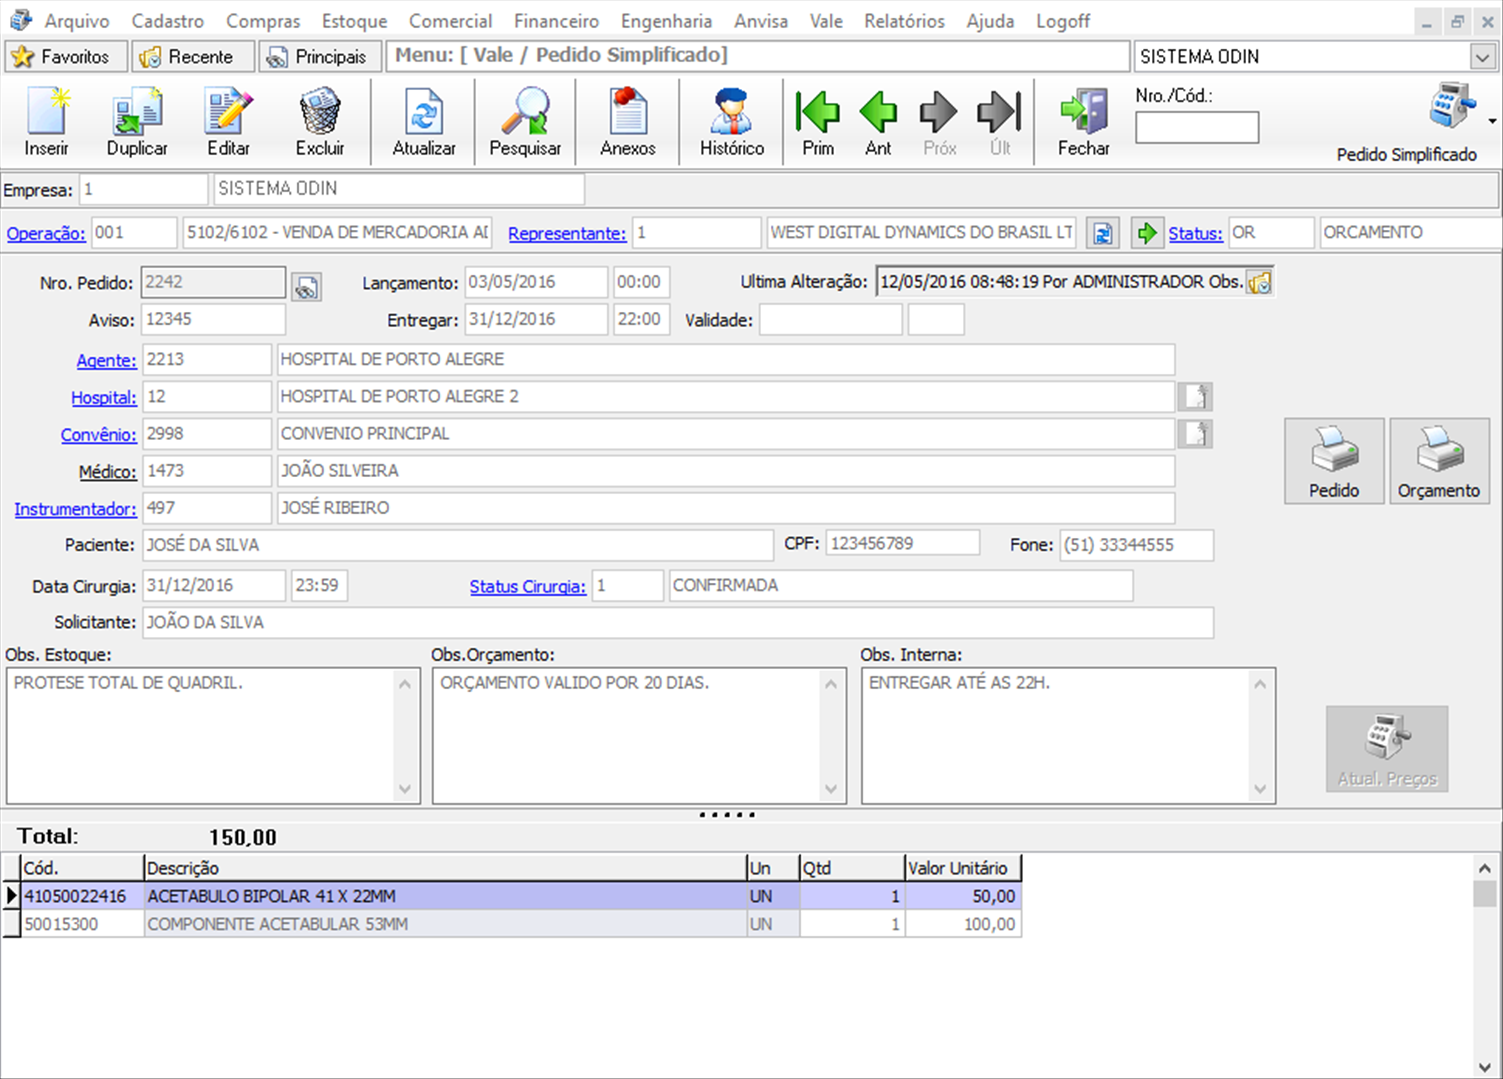The width and height of the screenshot is (1503, 1079).
Task: Open the Financeiro menu
Action: tap(556, 21)
